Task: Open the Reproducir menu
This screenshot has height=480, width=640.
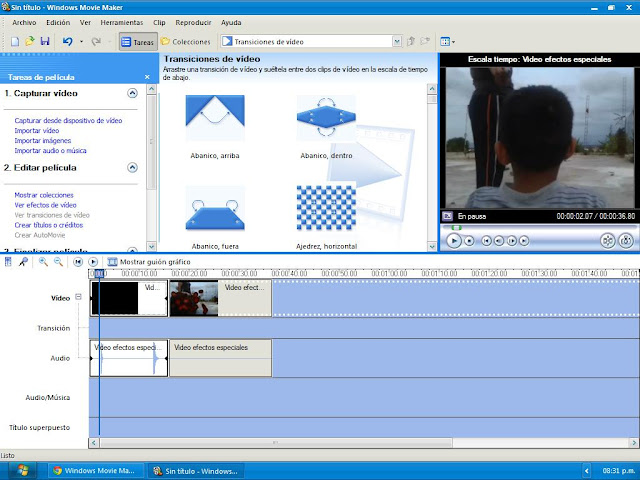Action: tap(193, 22)
